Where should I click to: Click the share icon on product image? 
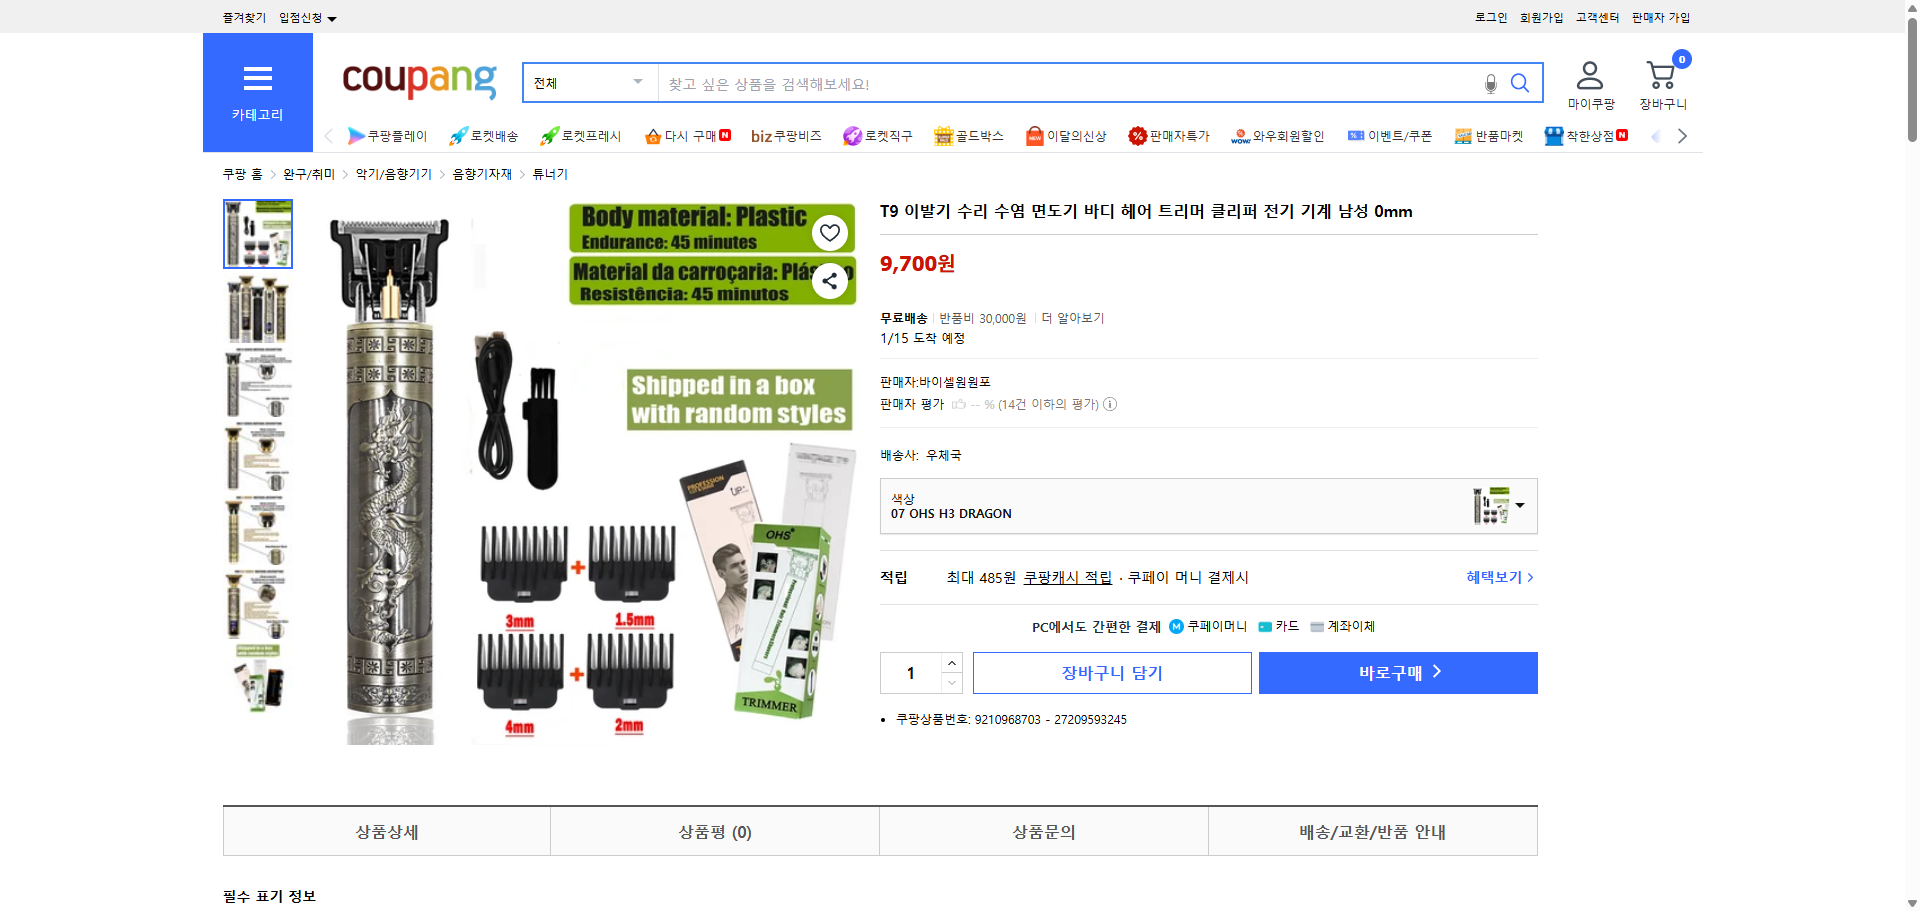pyautogui.click(x=829, y=281)
